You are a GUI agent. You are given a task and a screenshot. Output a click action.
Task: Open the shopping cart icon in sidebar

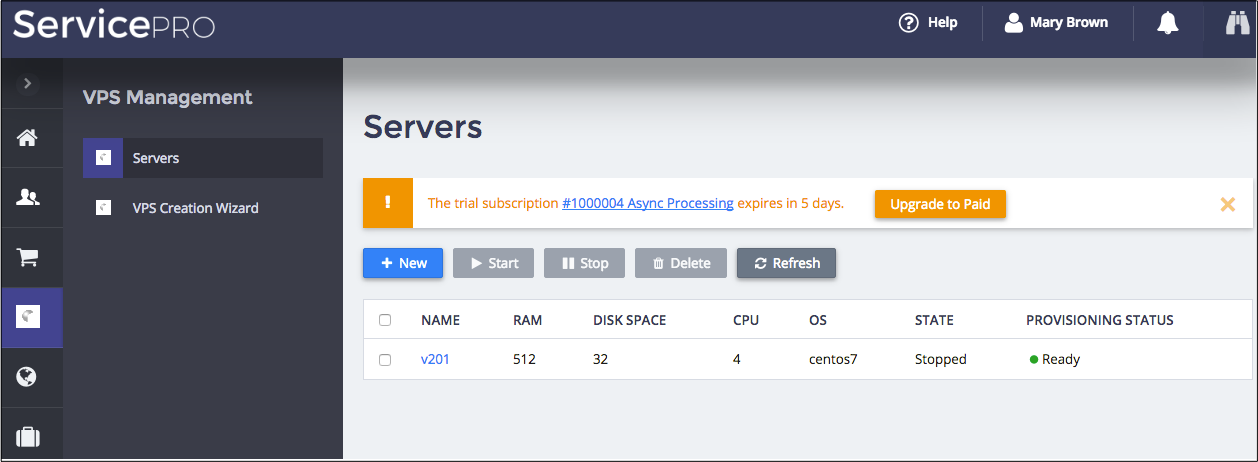coord(27,257)
